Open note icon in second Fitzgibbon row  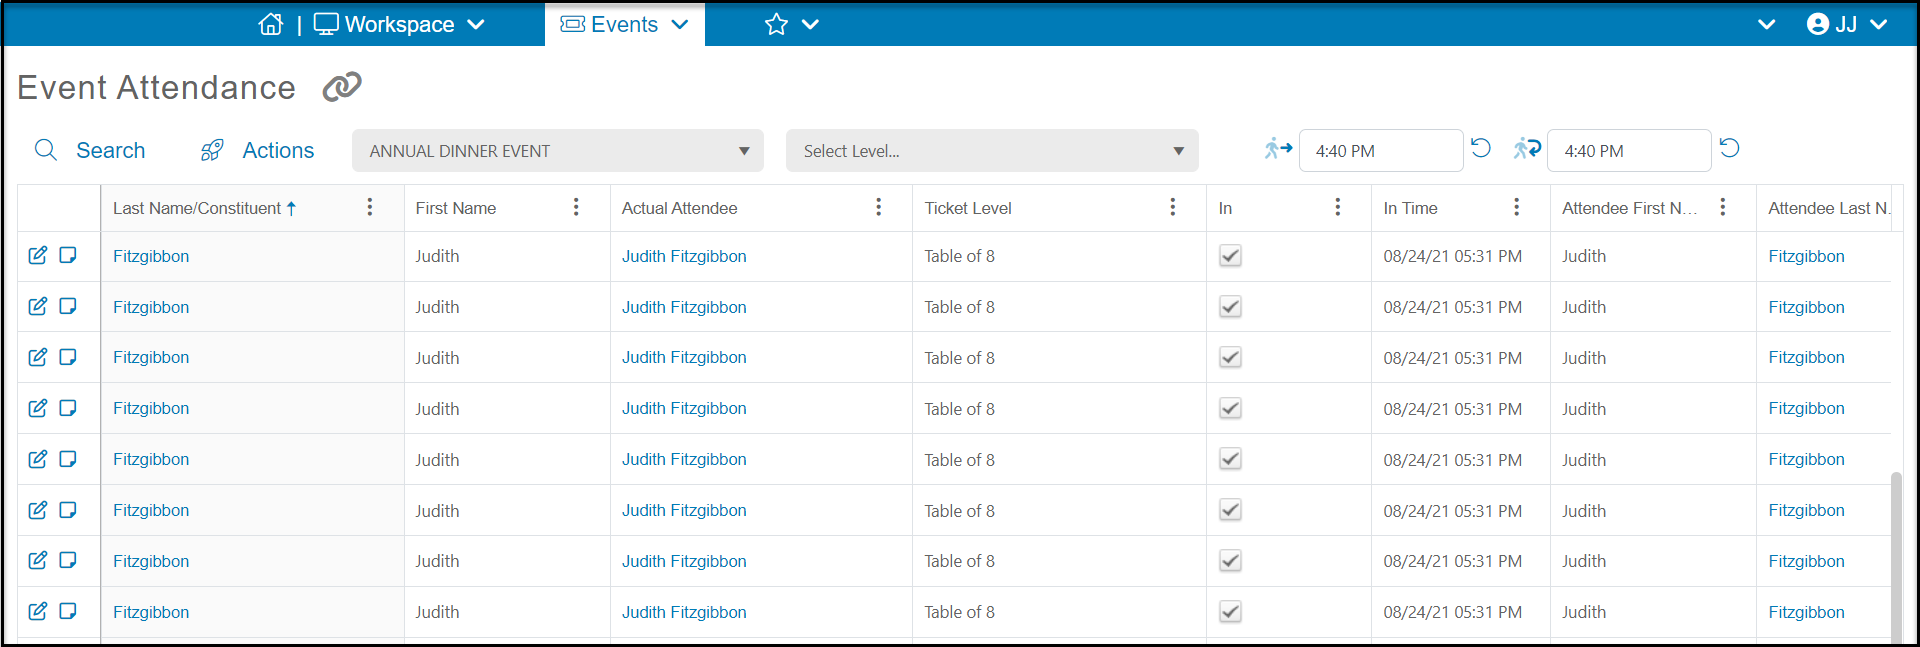68,306
